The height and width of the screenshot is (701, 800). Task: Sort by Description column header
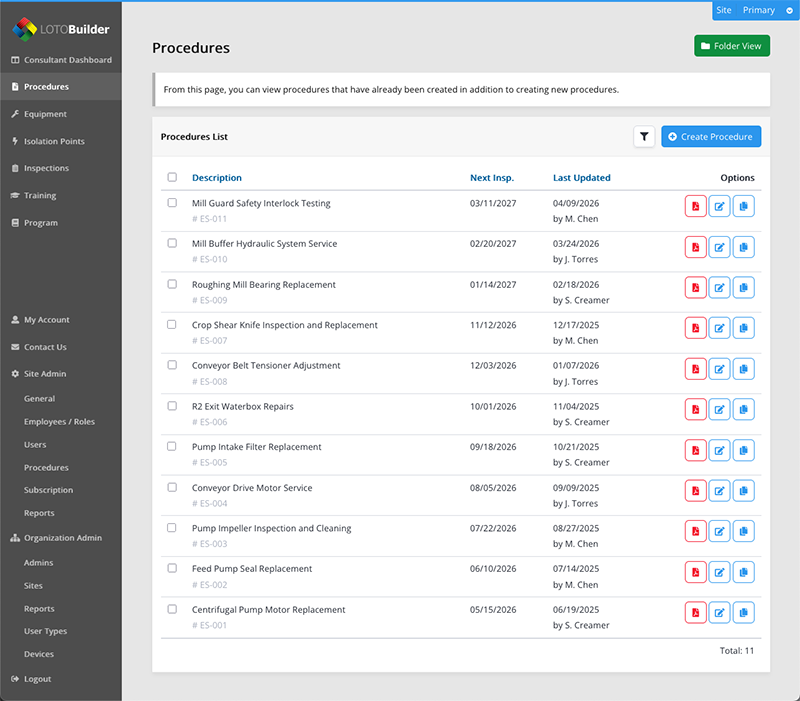pos(217,178)
